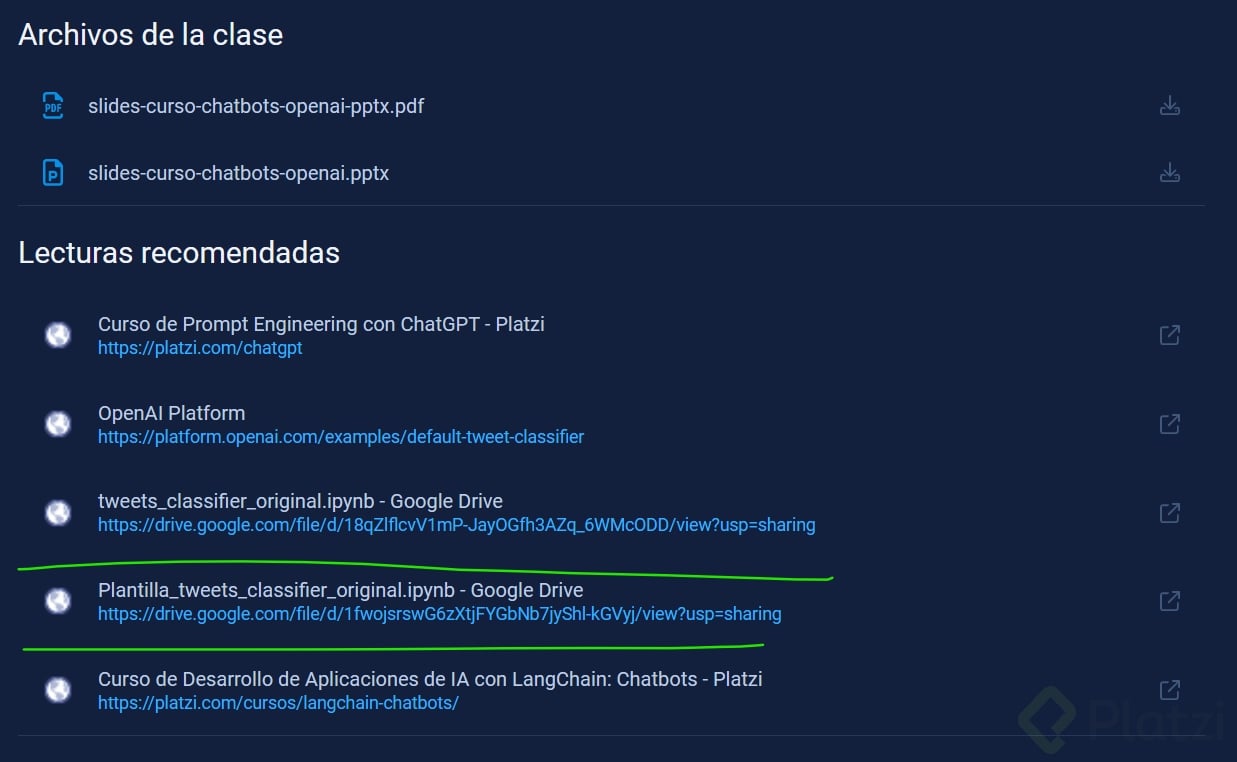
Task: Click the globe icon beside Plantilla_tweets_classifier_original.ipynb
Action: (x=57, y=601)
